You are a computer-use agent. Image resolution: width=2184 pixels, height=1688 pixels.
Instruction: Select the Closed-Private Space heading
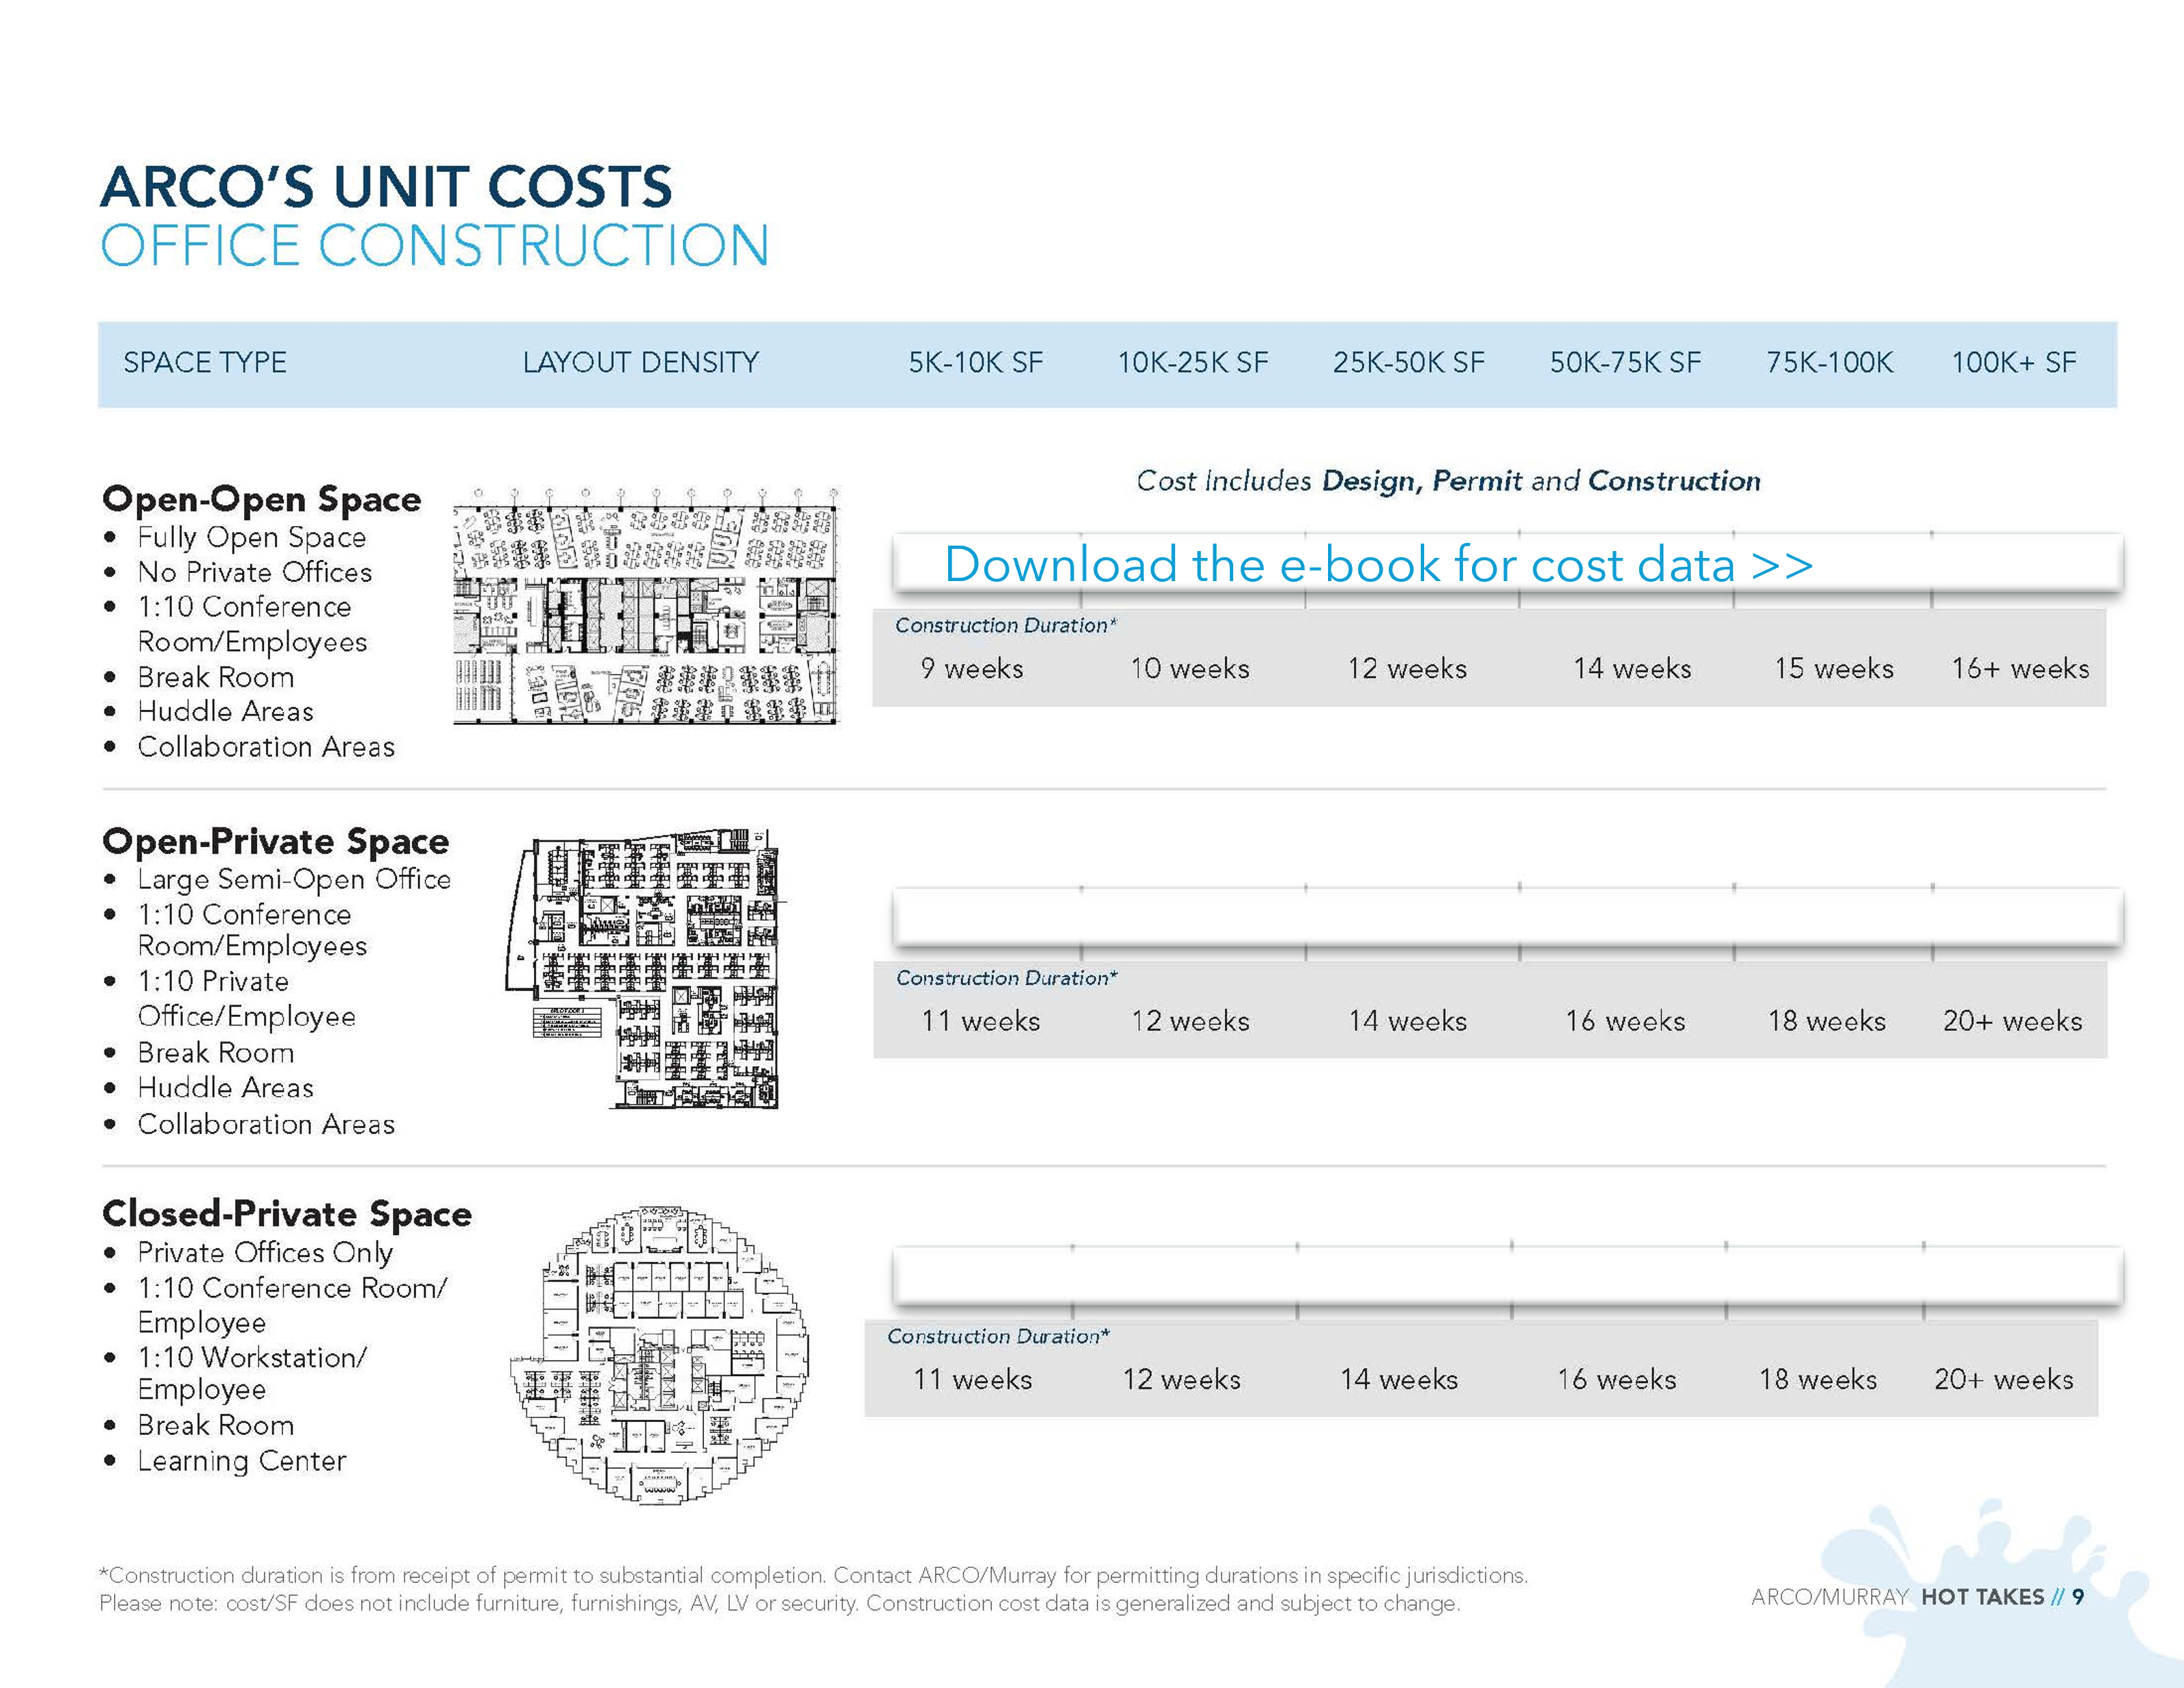click(x=287, y=1214)
